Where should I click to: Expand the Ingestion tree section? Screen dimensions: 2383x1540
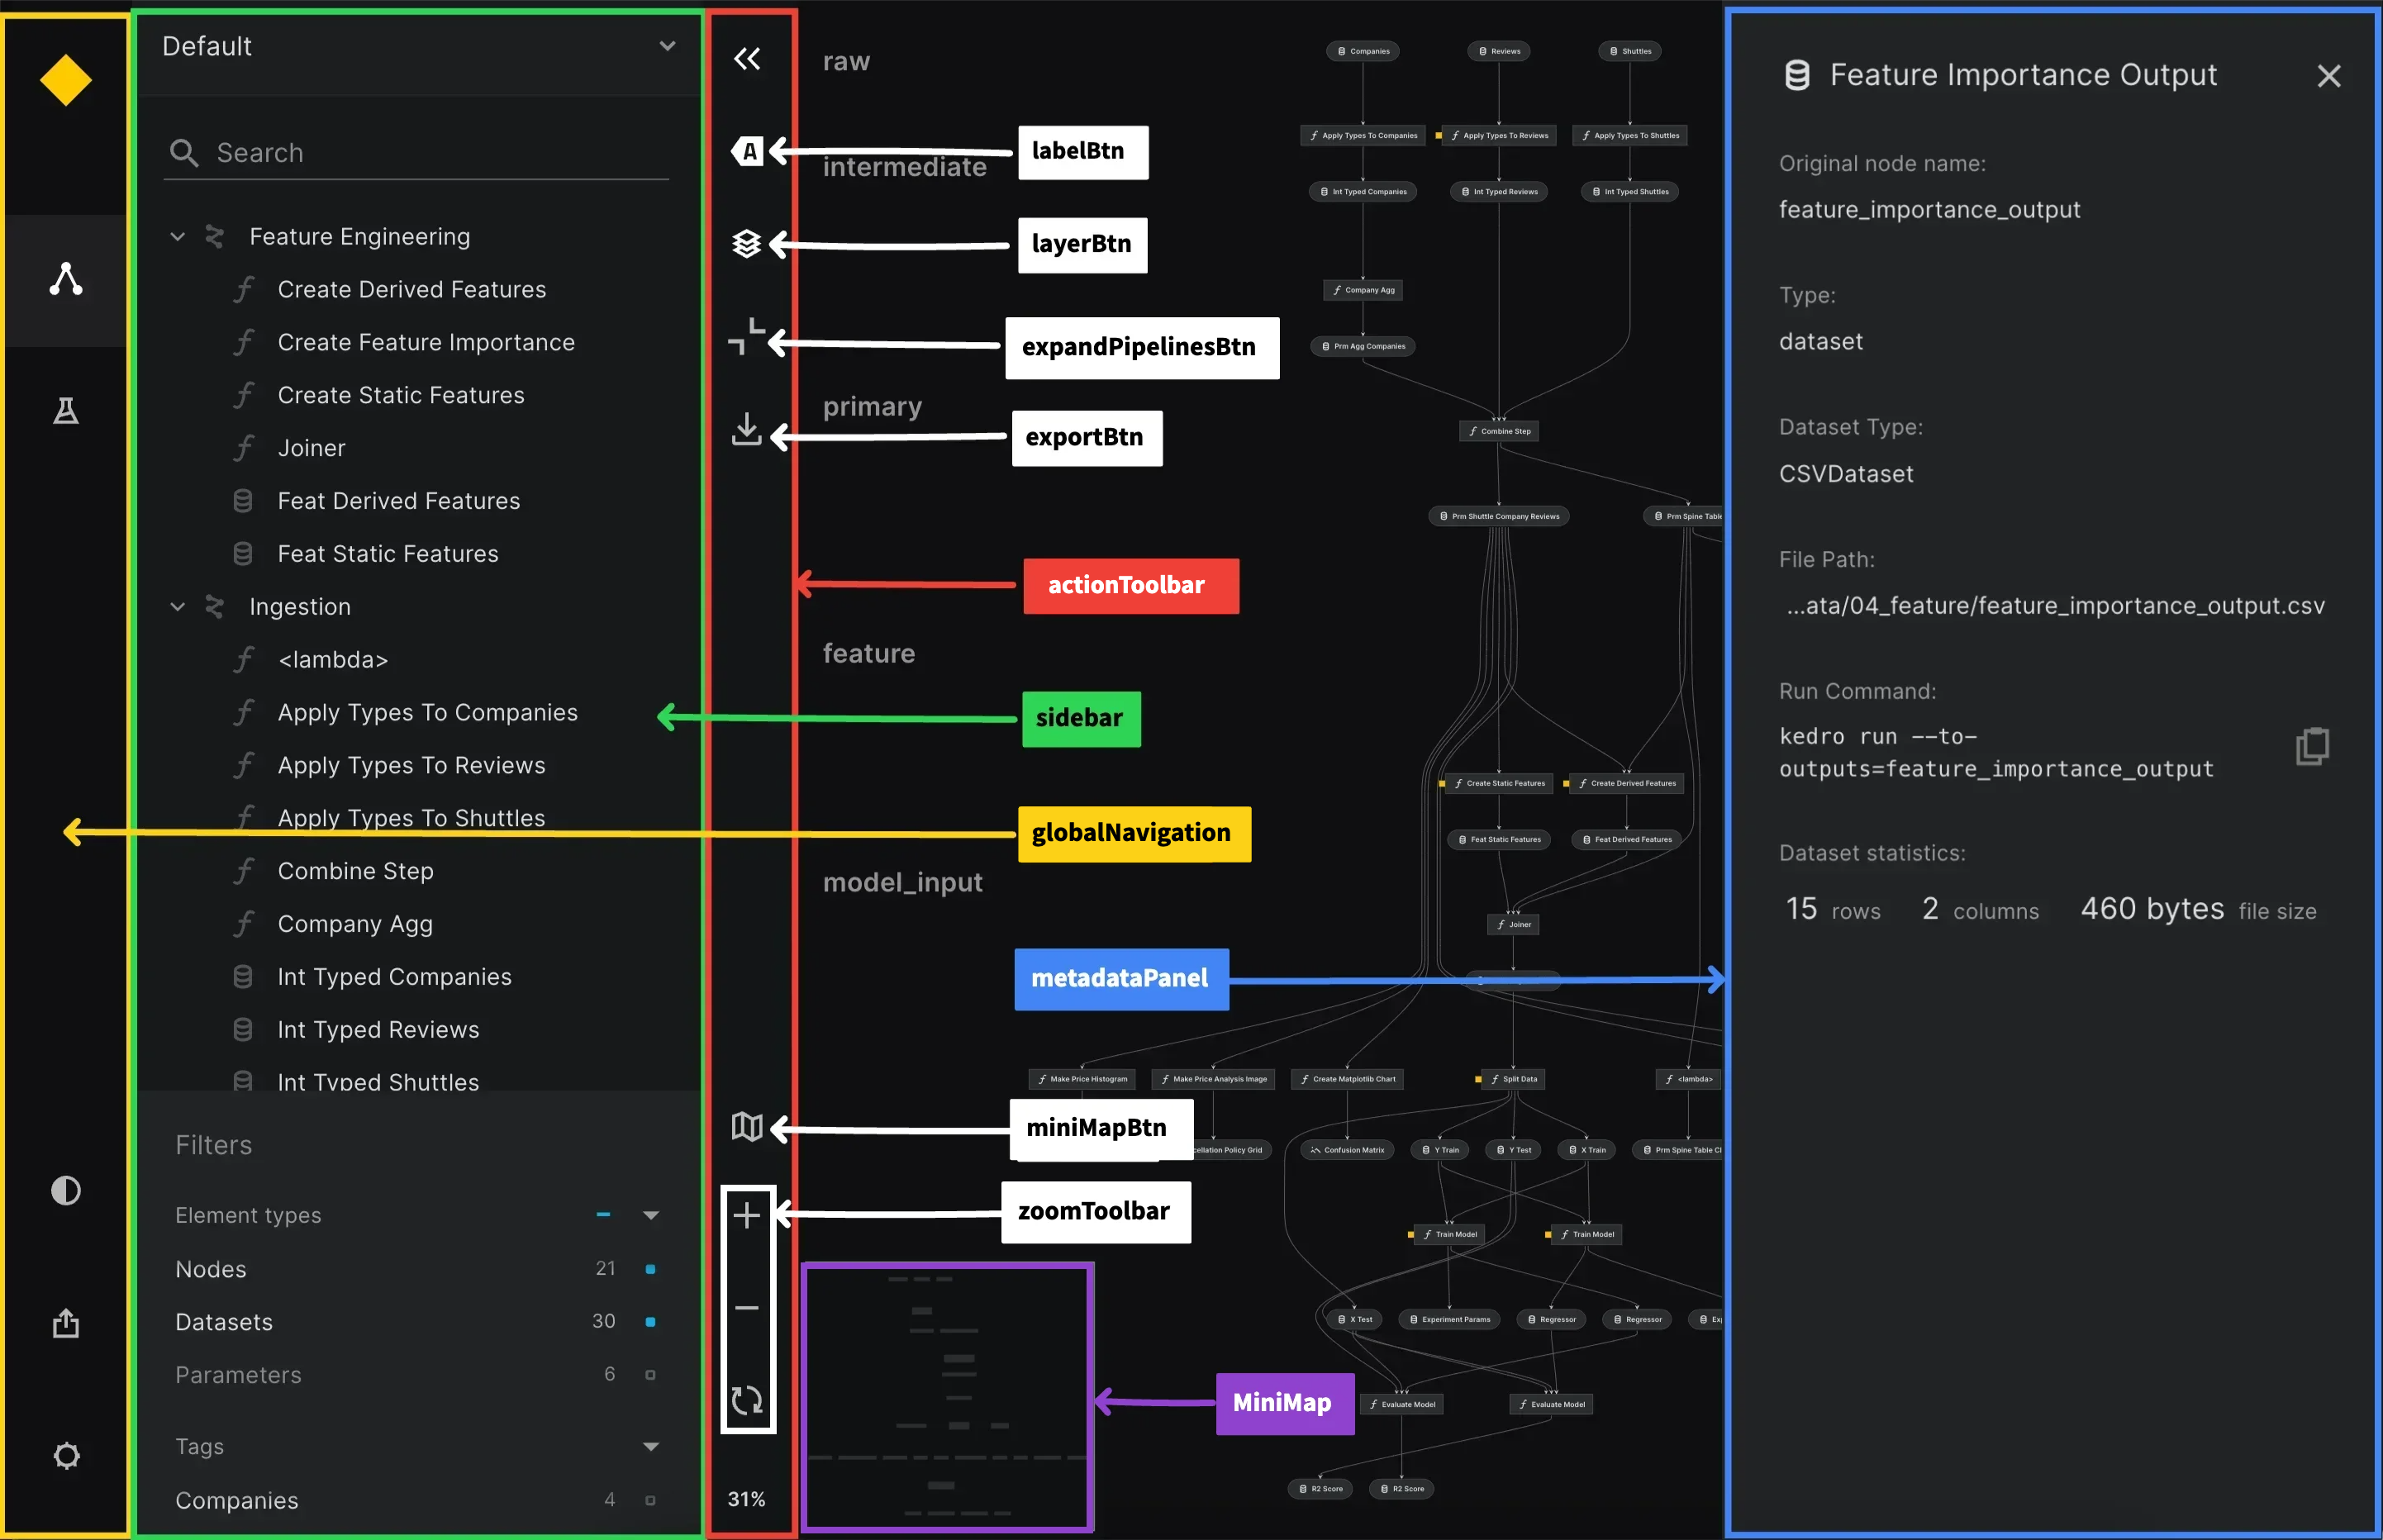pyautogui.click(x=181, y=606)
